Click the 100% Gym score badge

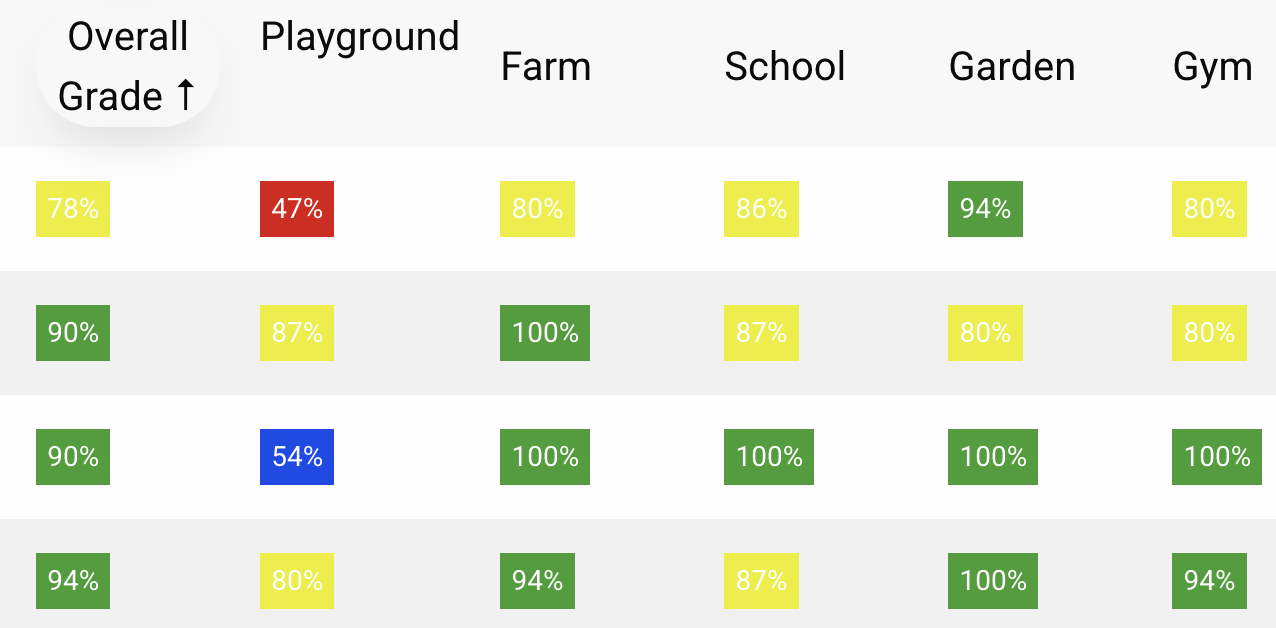coord(1217,457)
